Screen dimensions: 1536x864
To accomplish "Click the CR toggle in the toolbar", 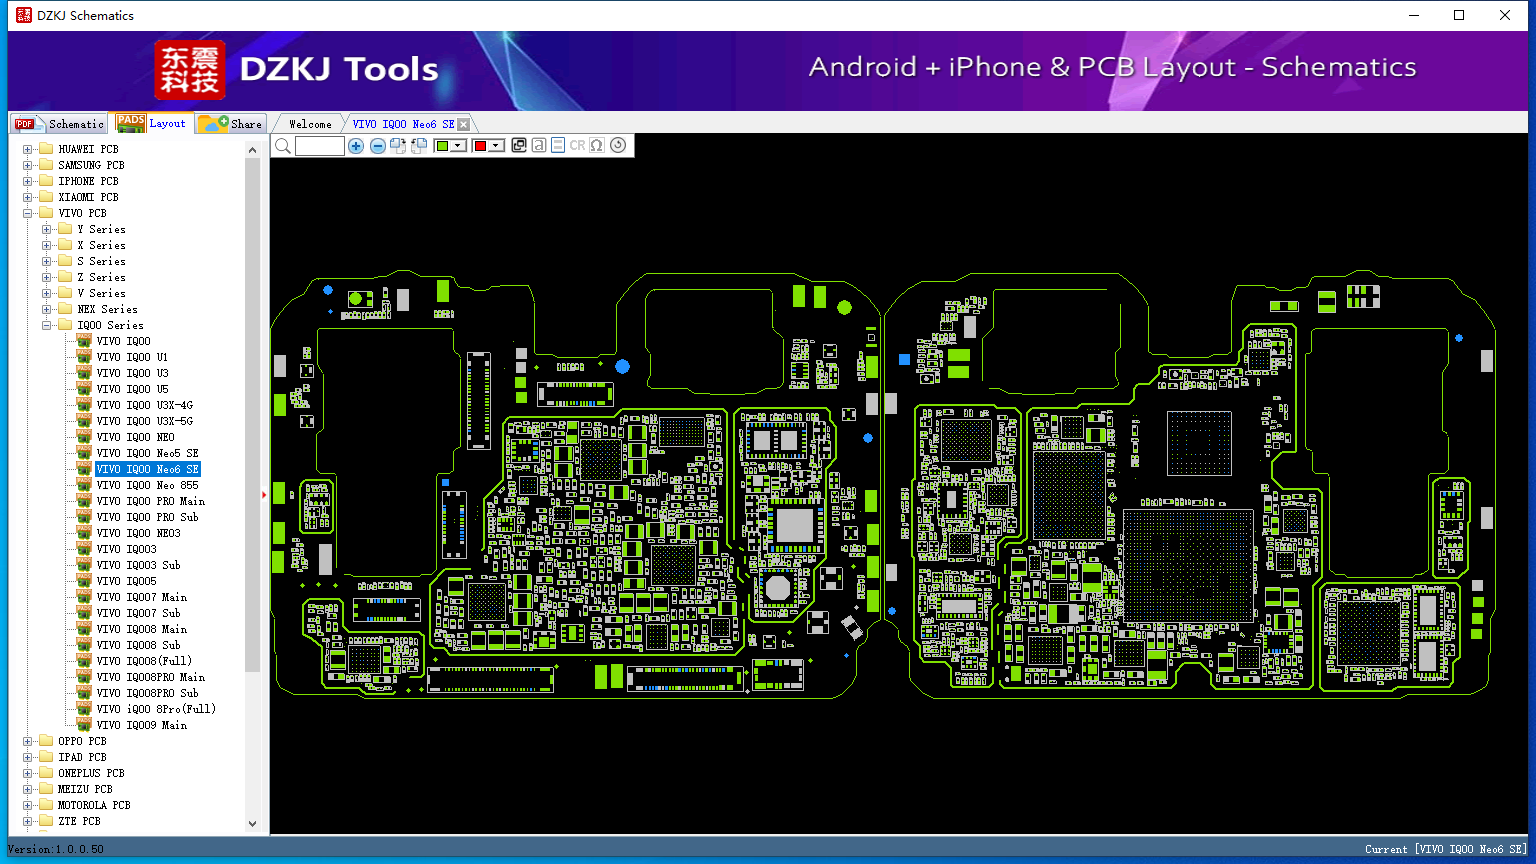I will coord(577,145).
